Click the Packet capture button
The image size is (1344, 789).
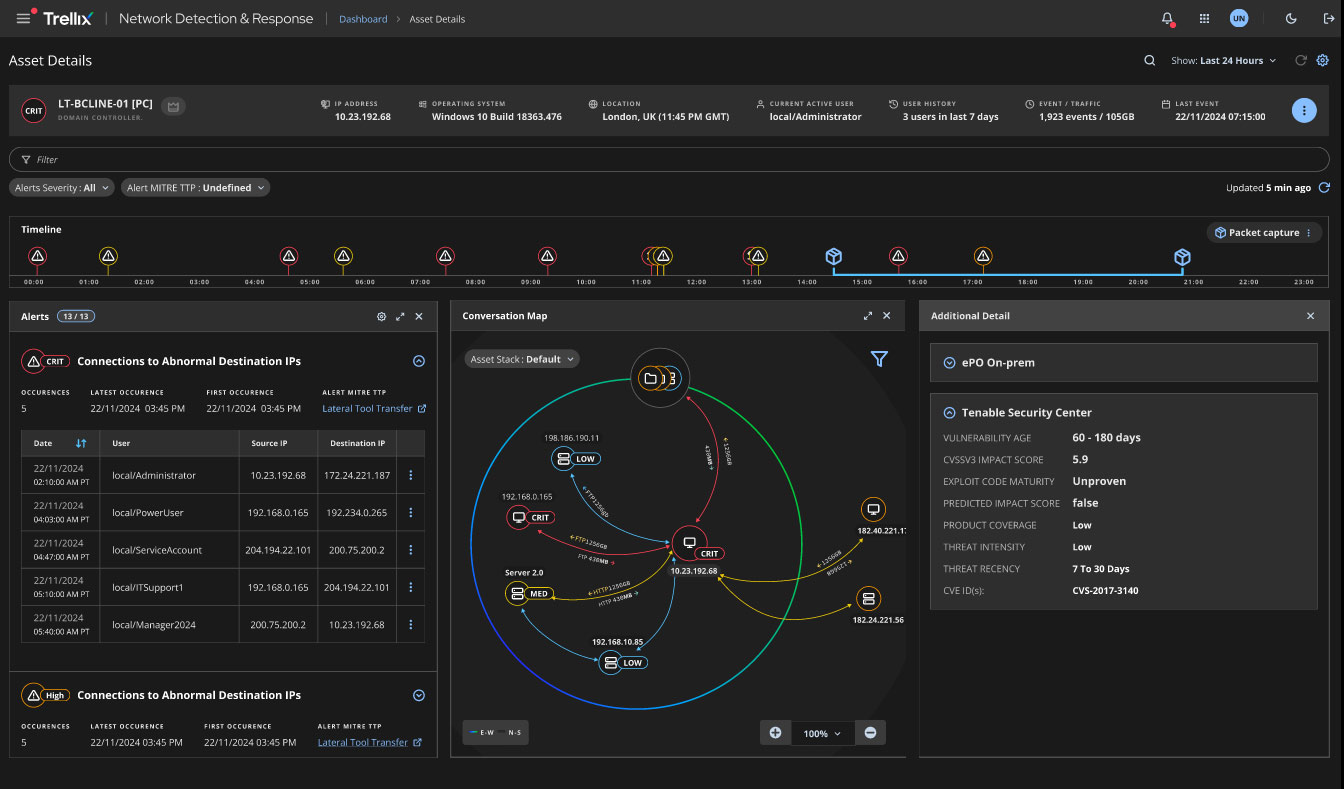tap(1263, 233)
